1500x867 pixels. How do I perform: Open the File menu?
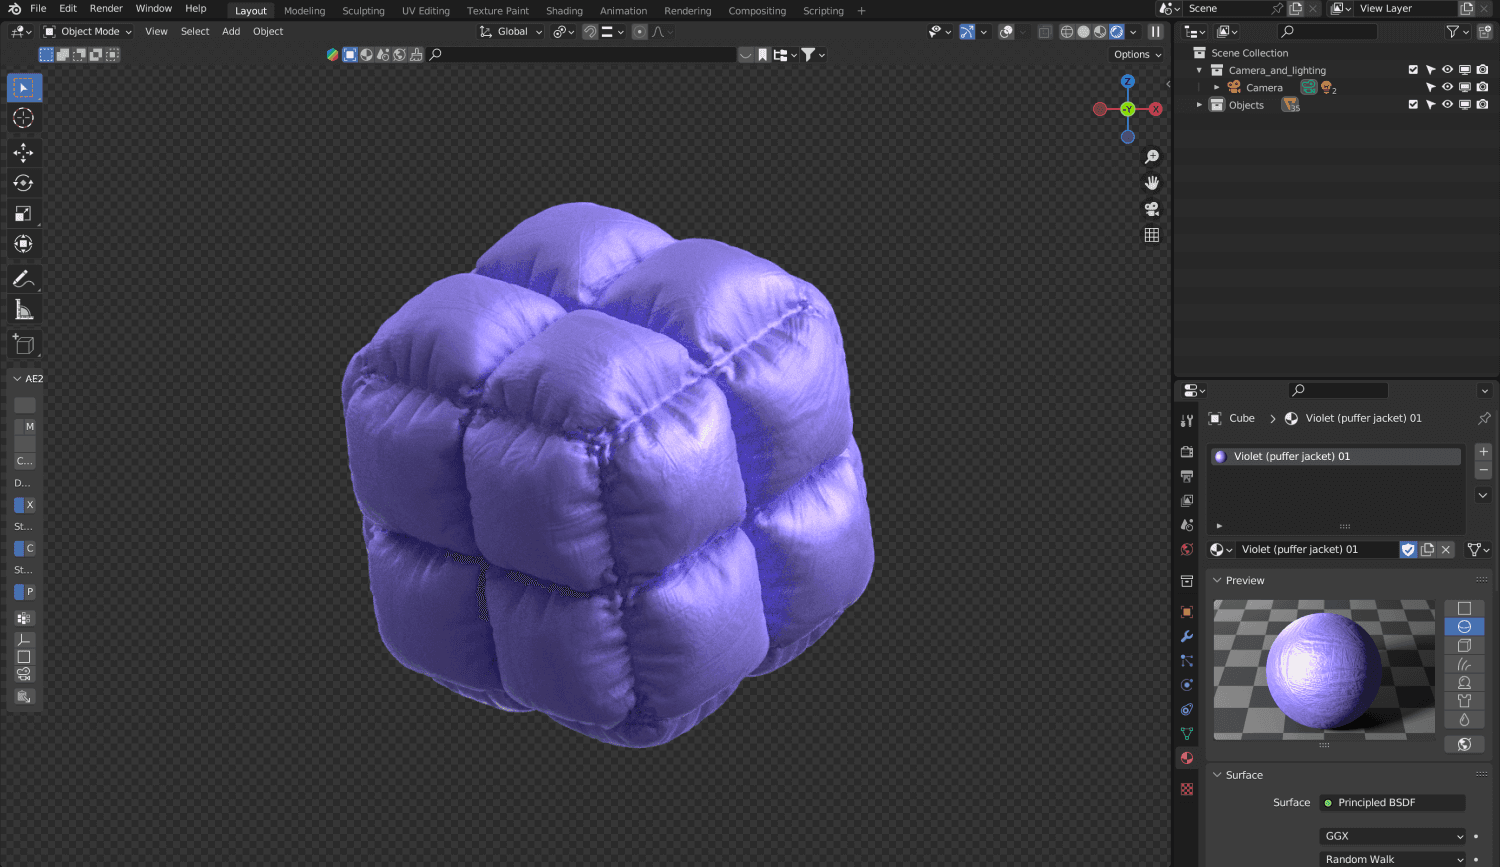pyautogui.click(x=38, y=8)
